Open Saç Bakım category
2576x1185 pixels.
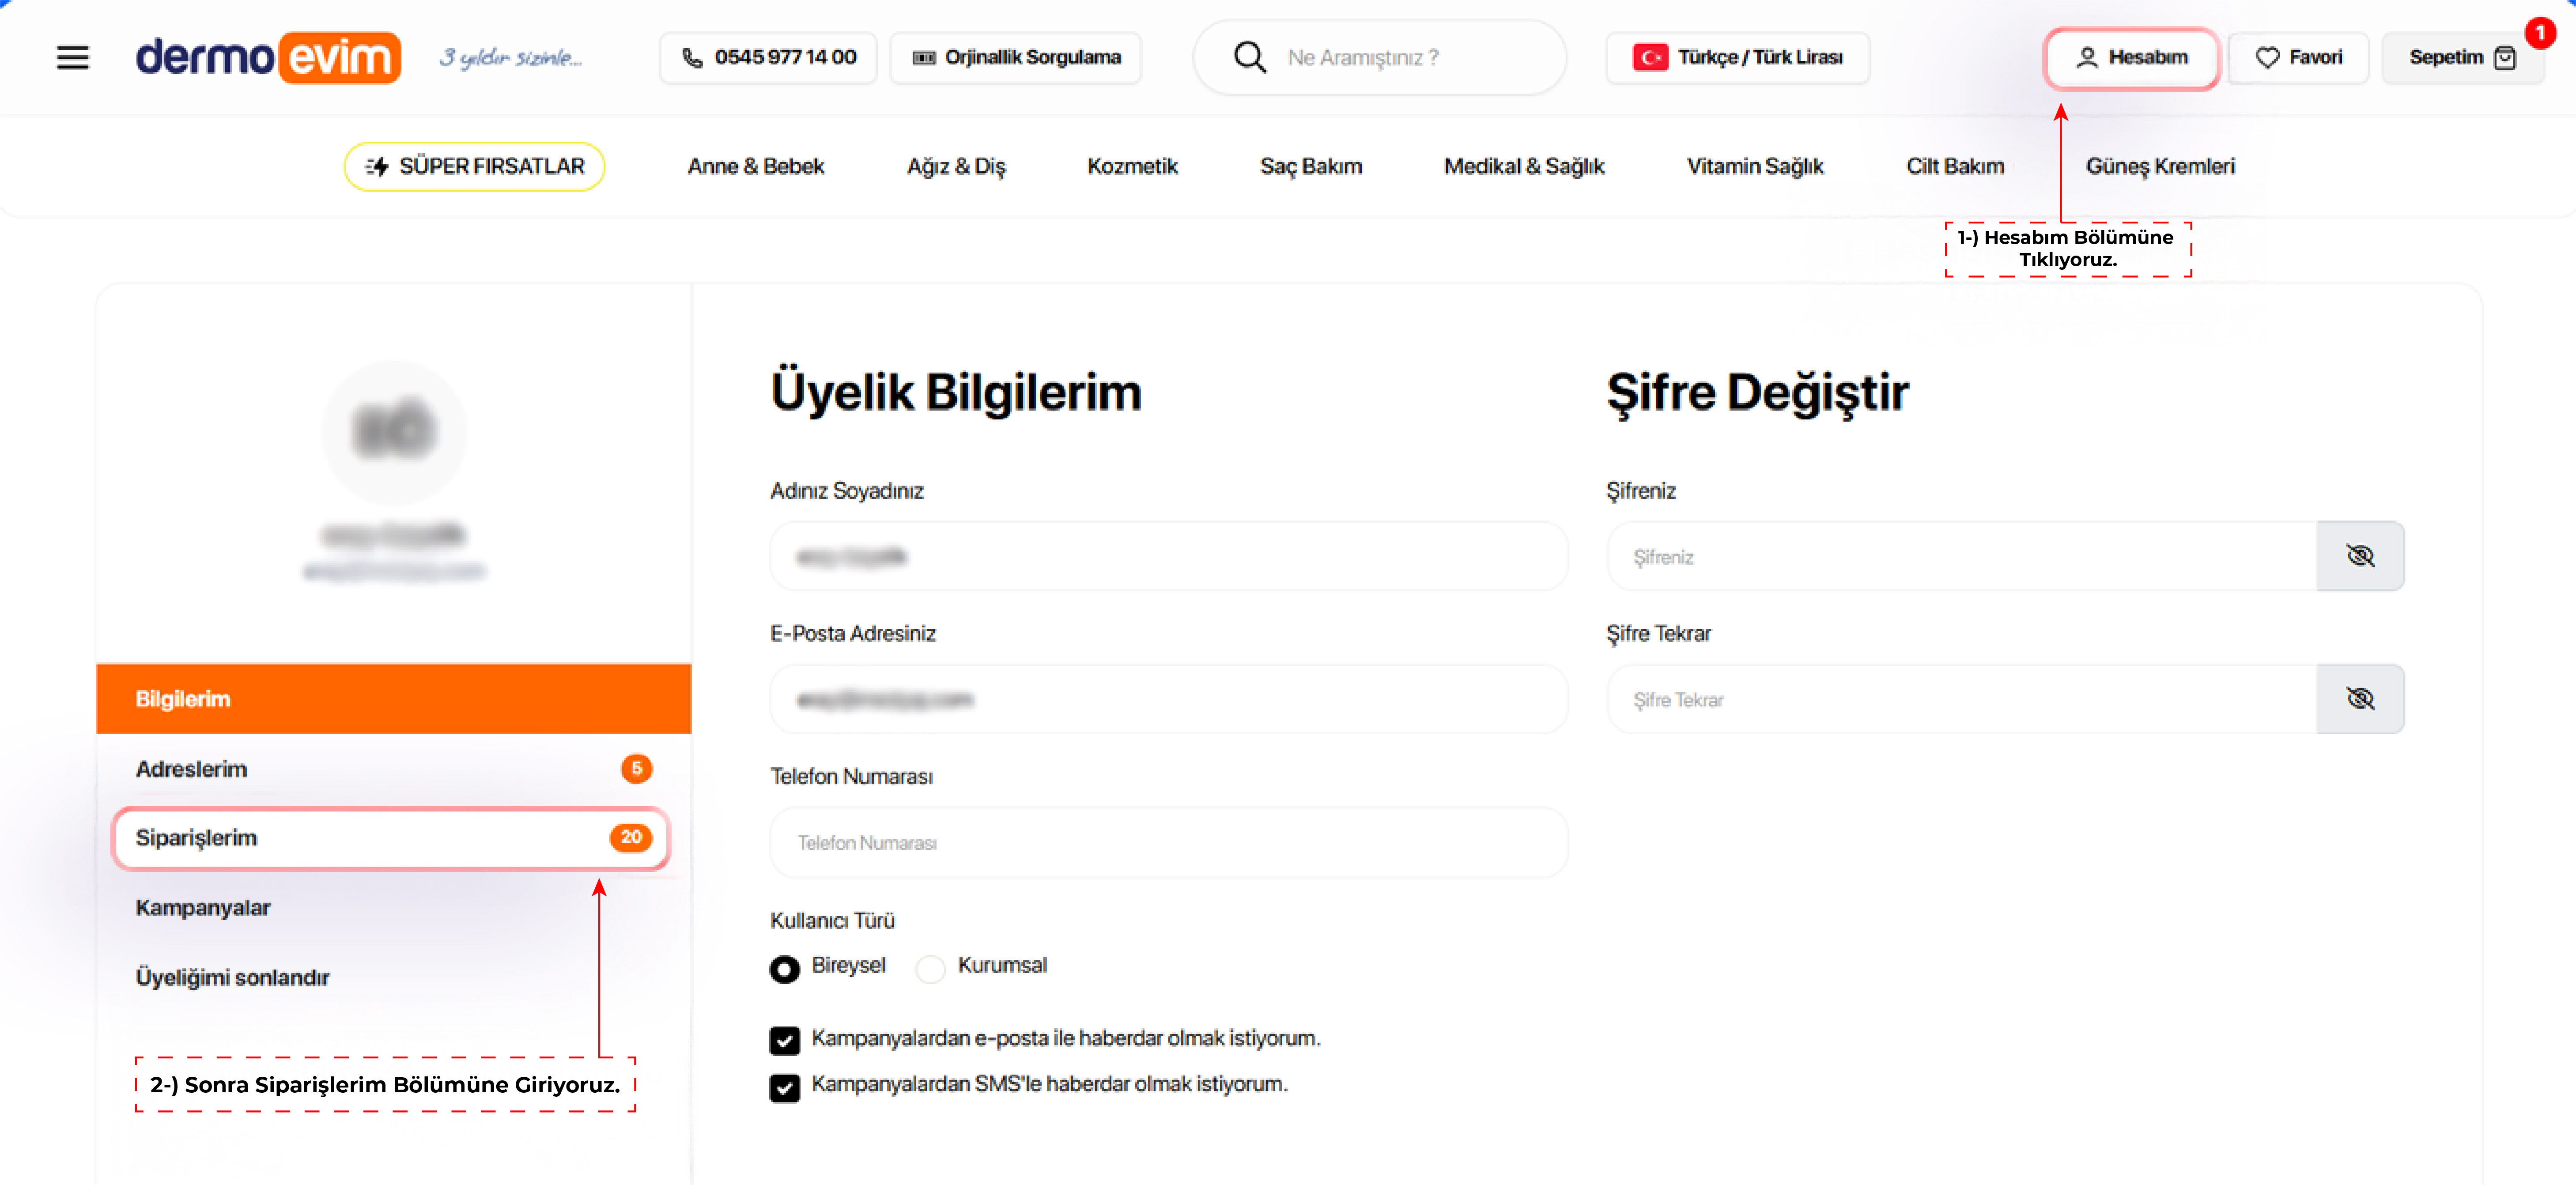tap(1311, 166)
